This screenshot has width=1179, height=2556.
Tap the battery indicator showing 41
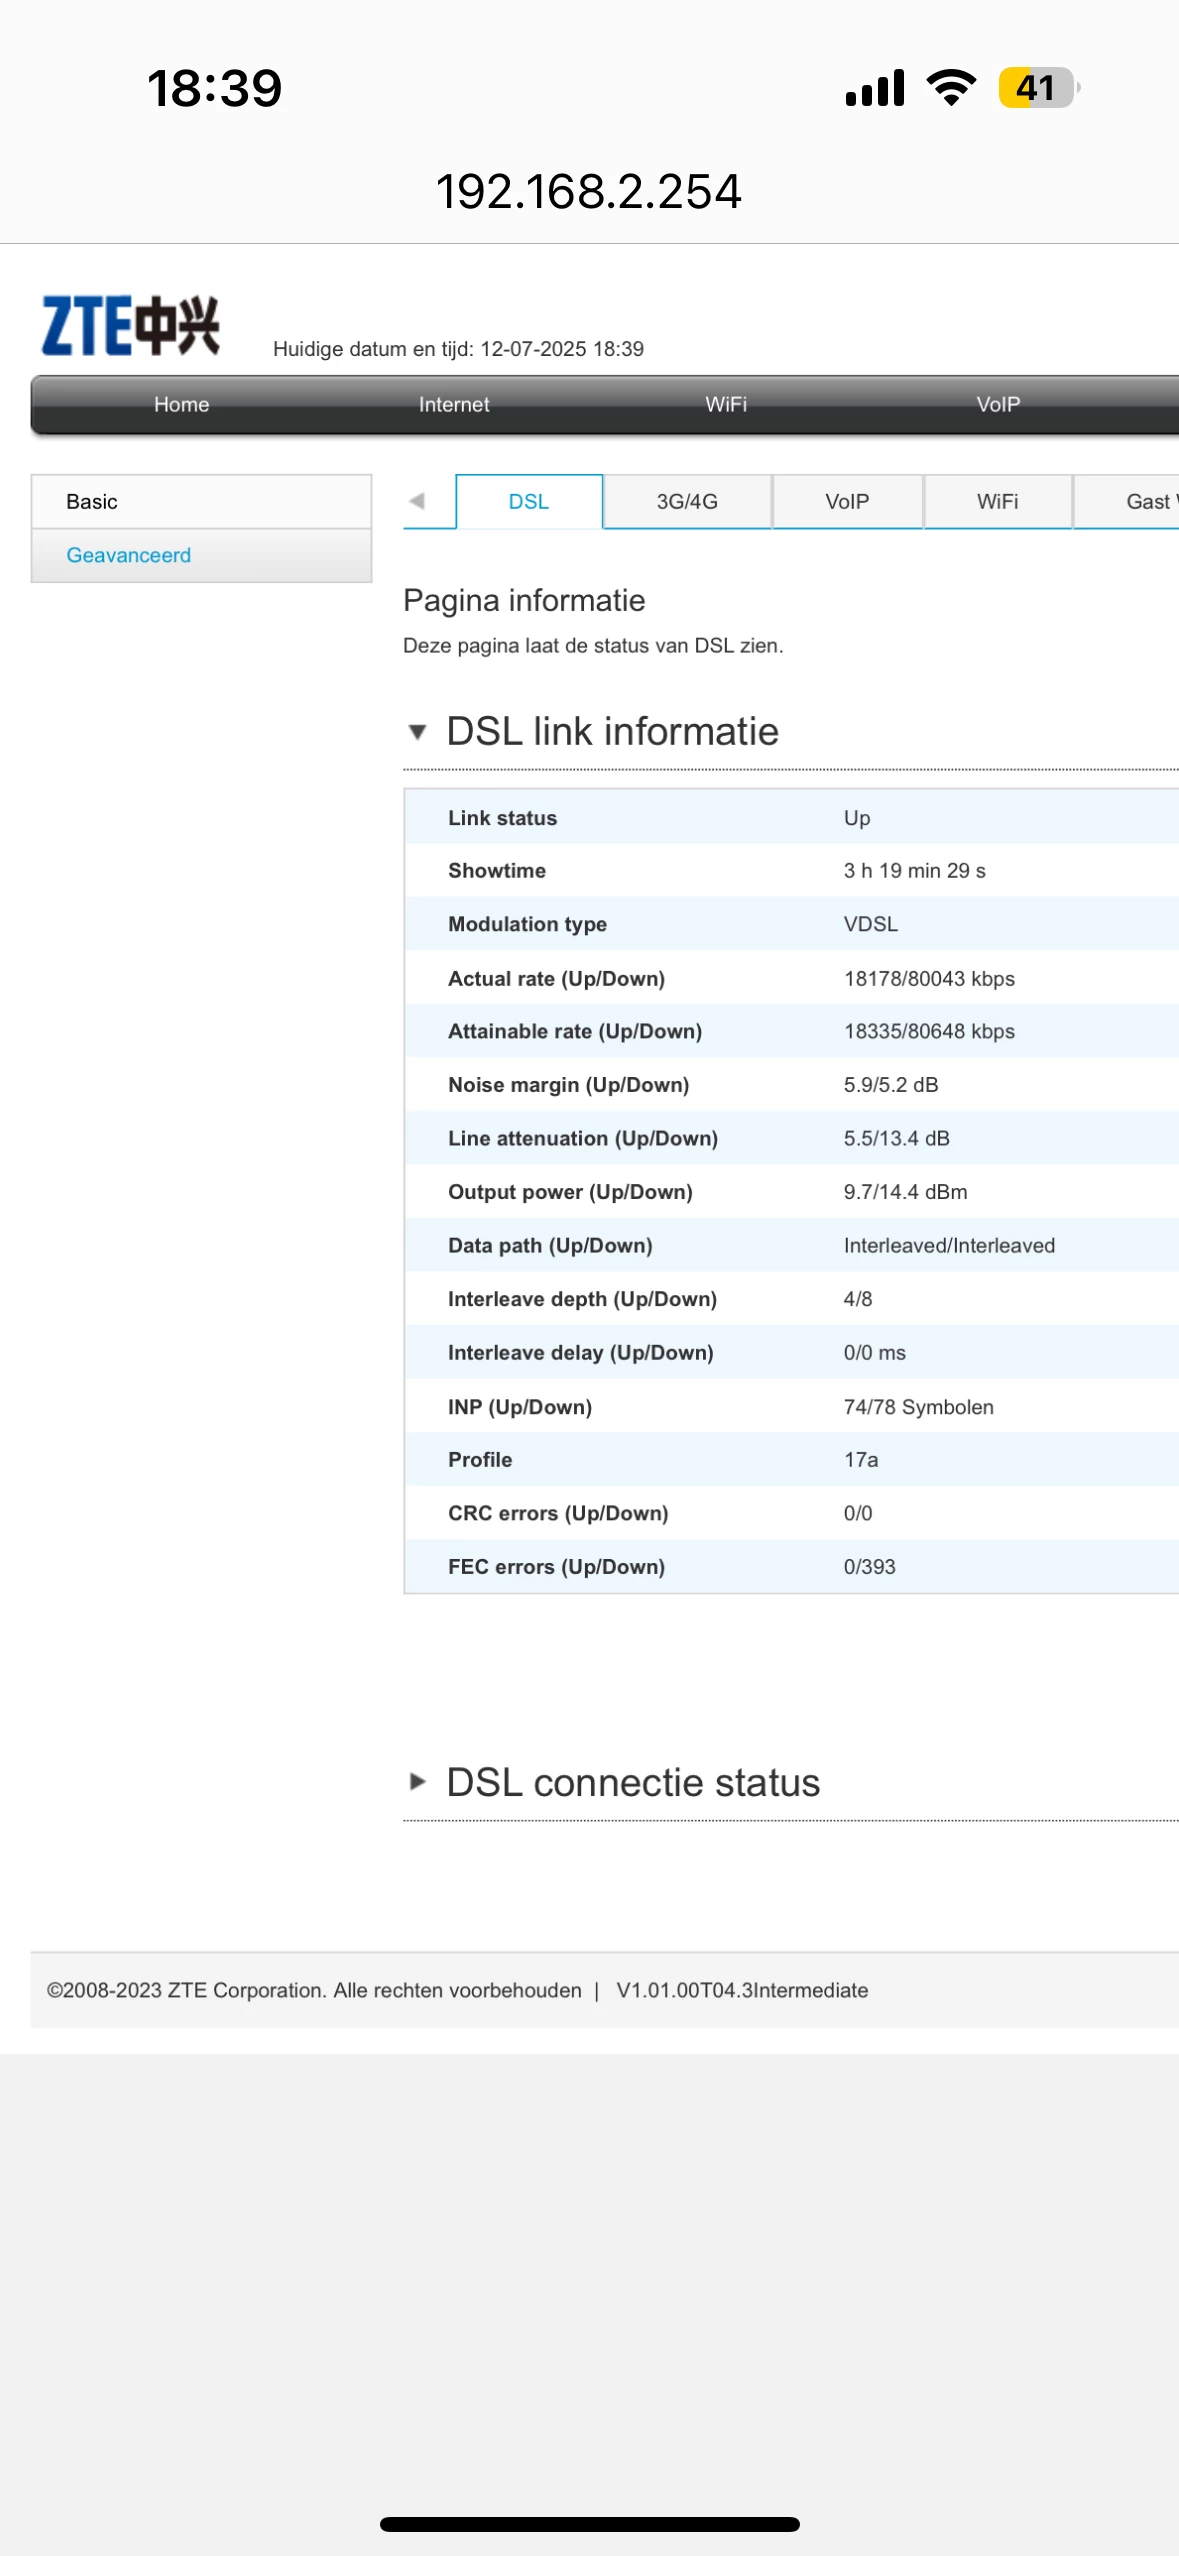(1039, 88)
